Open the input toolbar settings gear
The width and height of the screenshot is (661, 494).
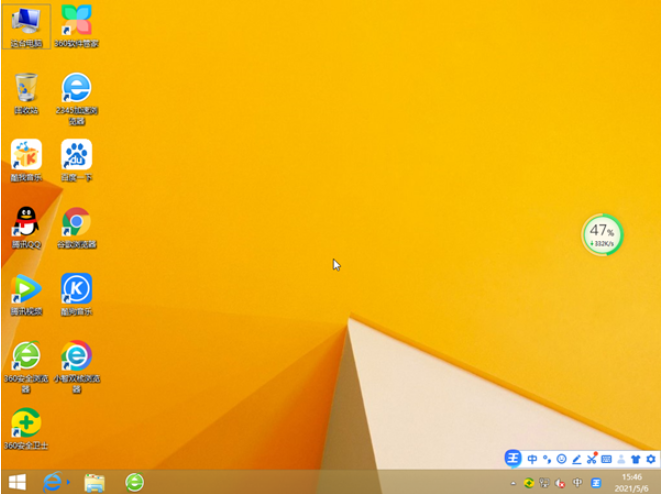[650, 458]
